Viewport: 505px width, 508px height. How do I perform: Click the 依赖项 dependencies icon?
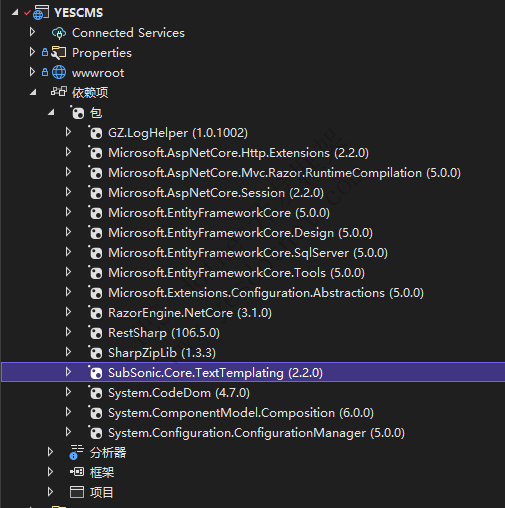point(59,91)
